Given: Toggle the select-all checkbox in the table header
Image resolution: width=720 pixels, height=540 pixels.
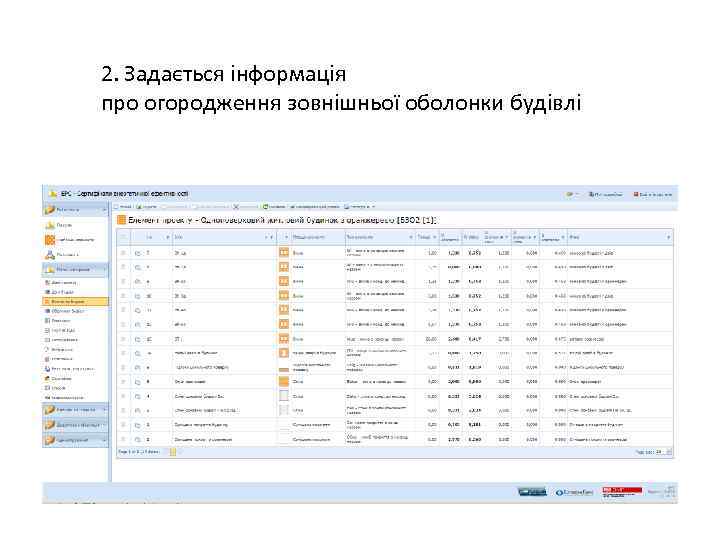Looking at the screenshot, I should pos(123,237).
